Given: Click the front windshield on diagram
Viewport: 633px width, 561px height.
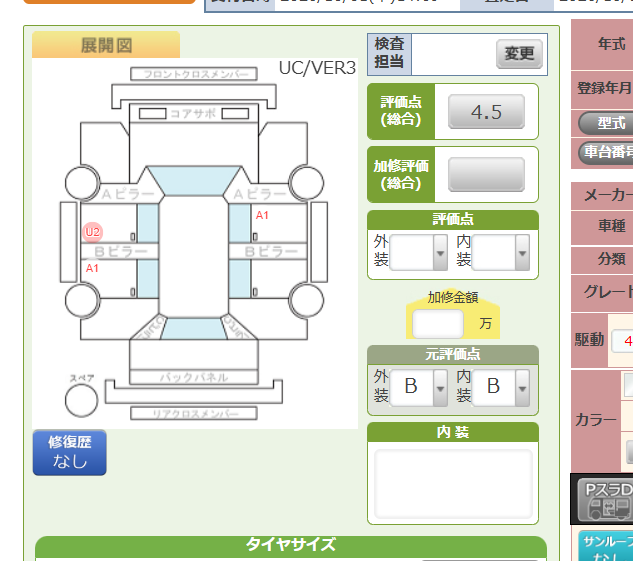Looking at the screenshot, I should click(194, 181).
